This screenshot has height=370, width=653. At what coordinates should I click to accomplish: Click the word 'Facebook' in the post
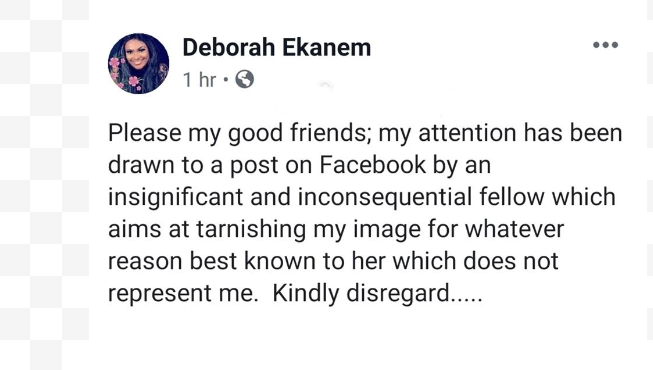pos(373,165)
